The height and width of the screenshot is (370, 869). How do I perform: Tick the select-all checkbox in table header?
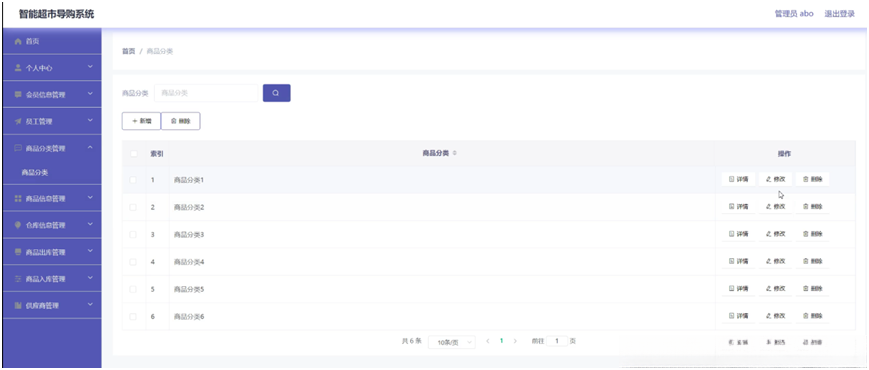(x=133, y=153)
